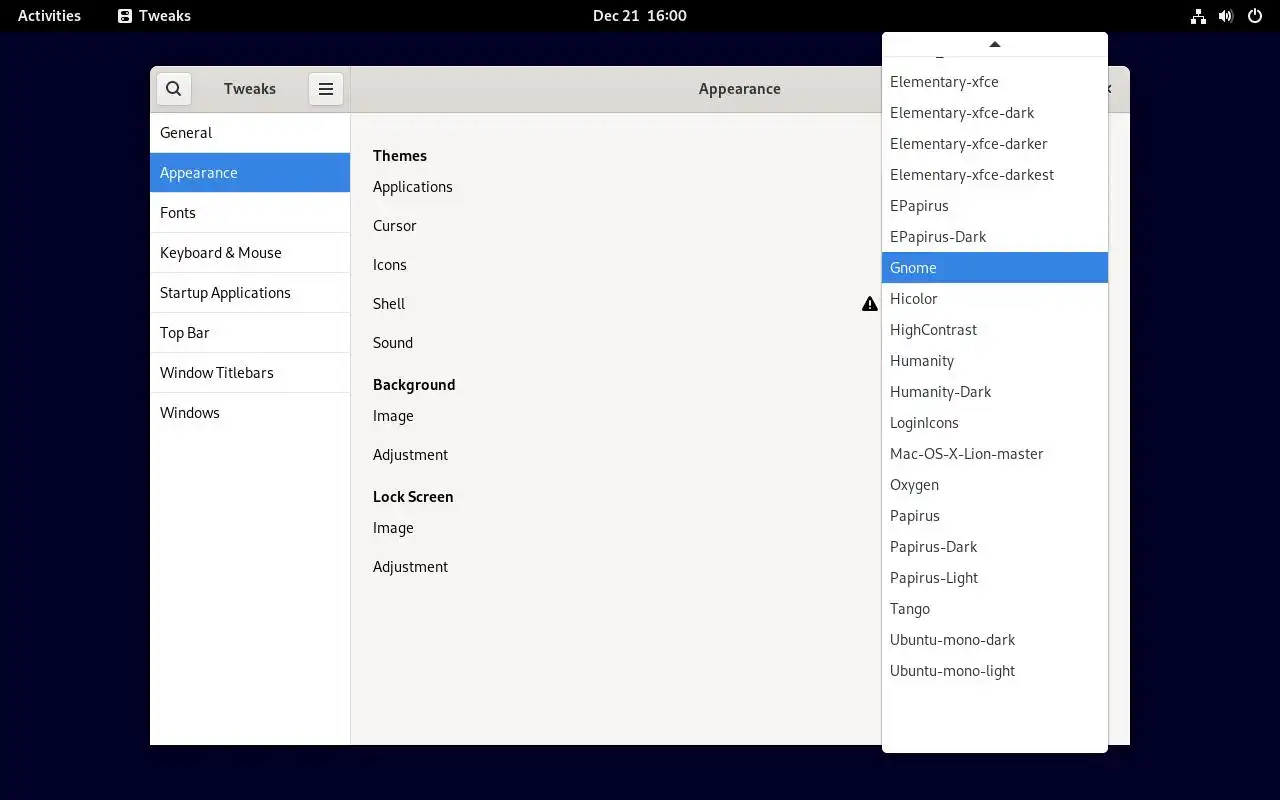Image resolution: width=1280 pixels, height=800 pixels.
Task: Select Humanity-Dark from the list
Action: point(995,391)
